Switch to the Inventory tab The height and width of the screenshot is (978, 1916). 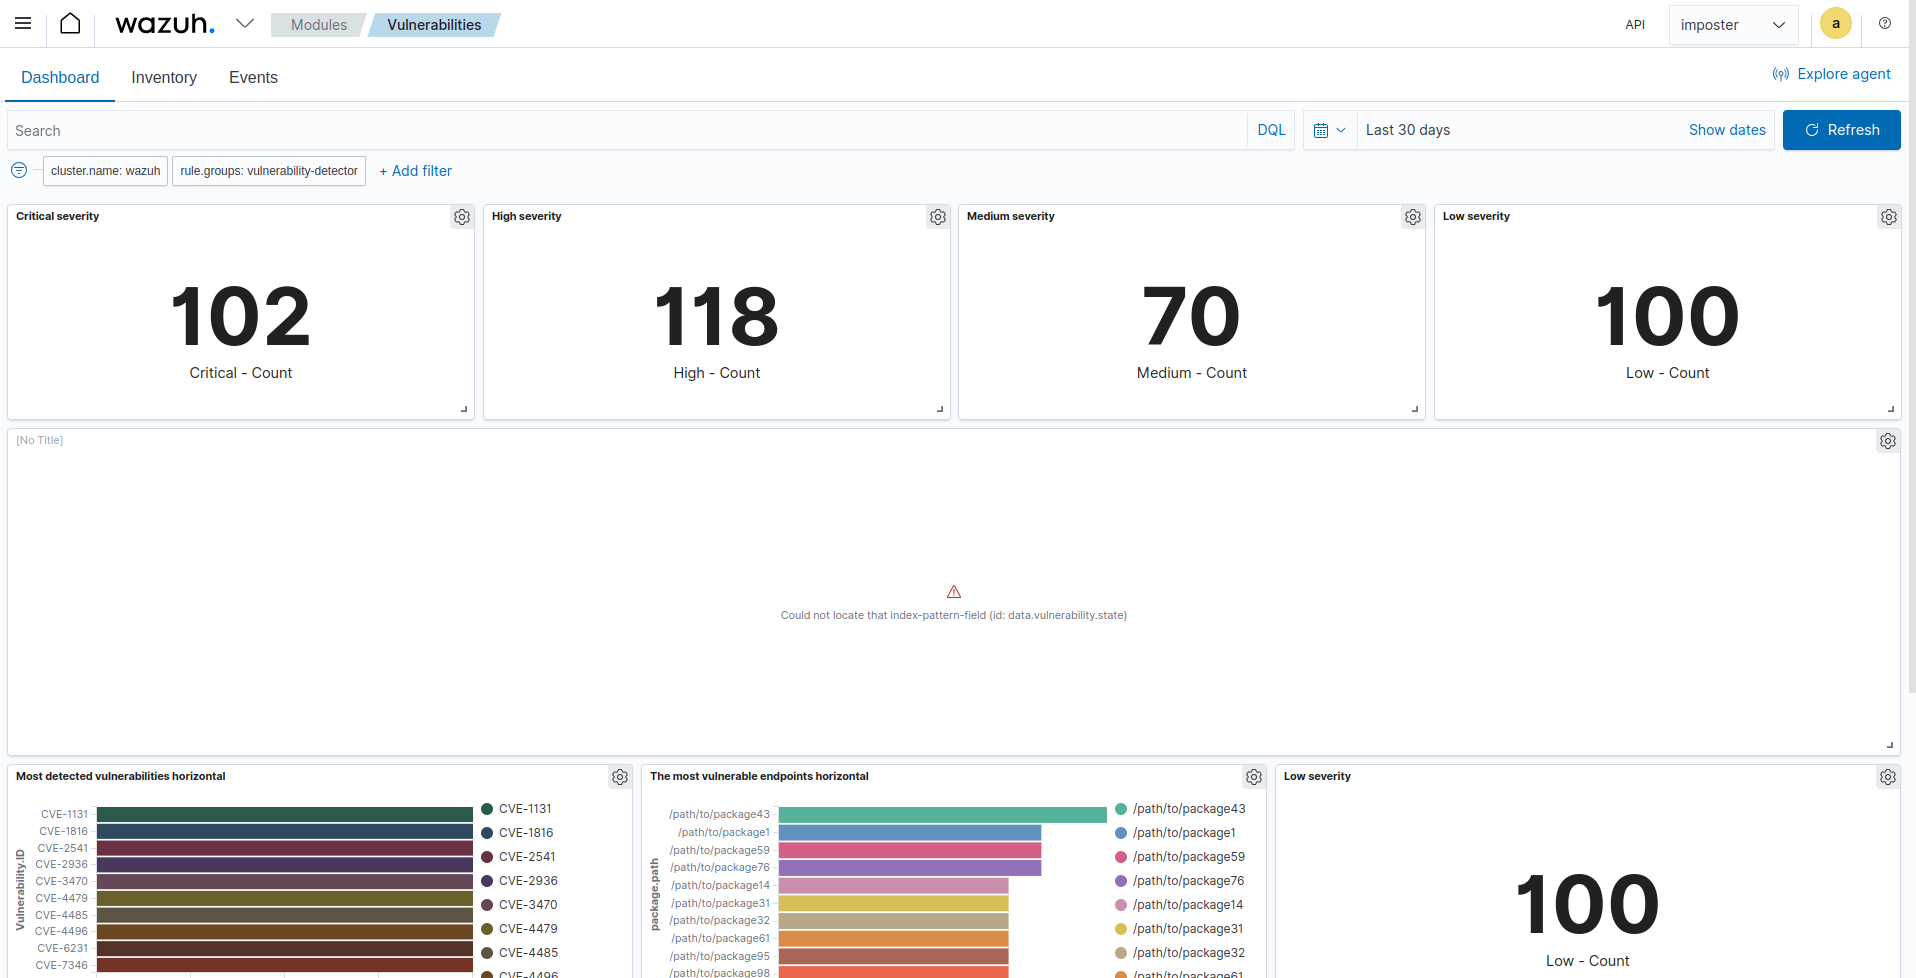click(163, 77)
